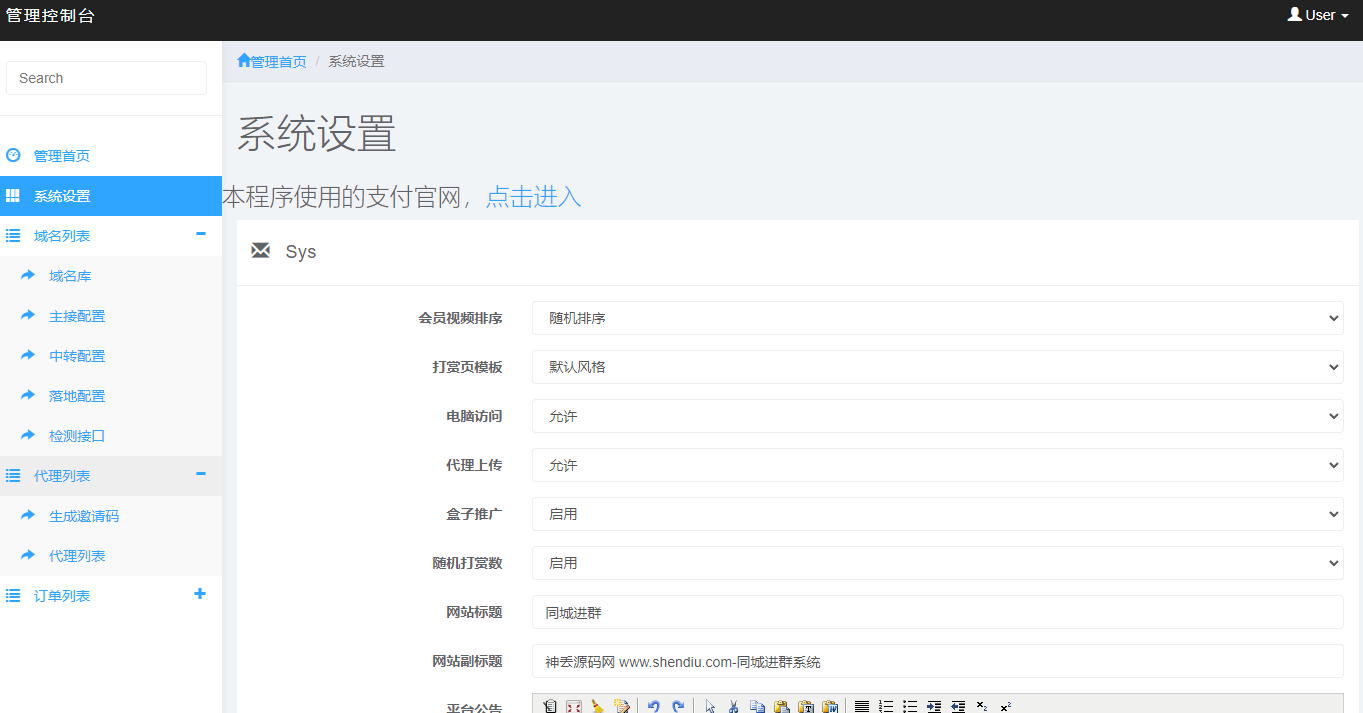
Task: Click the envelope icon next to Sys
Action: point(261,251)
